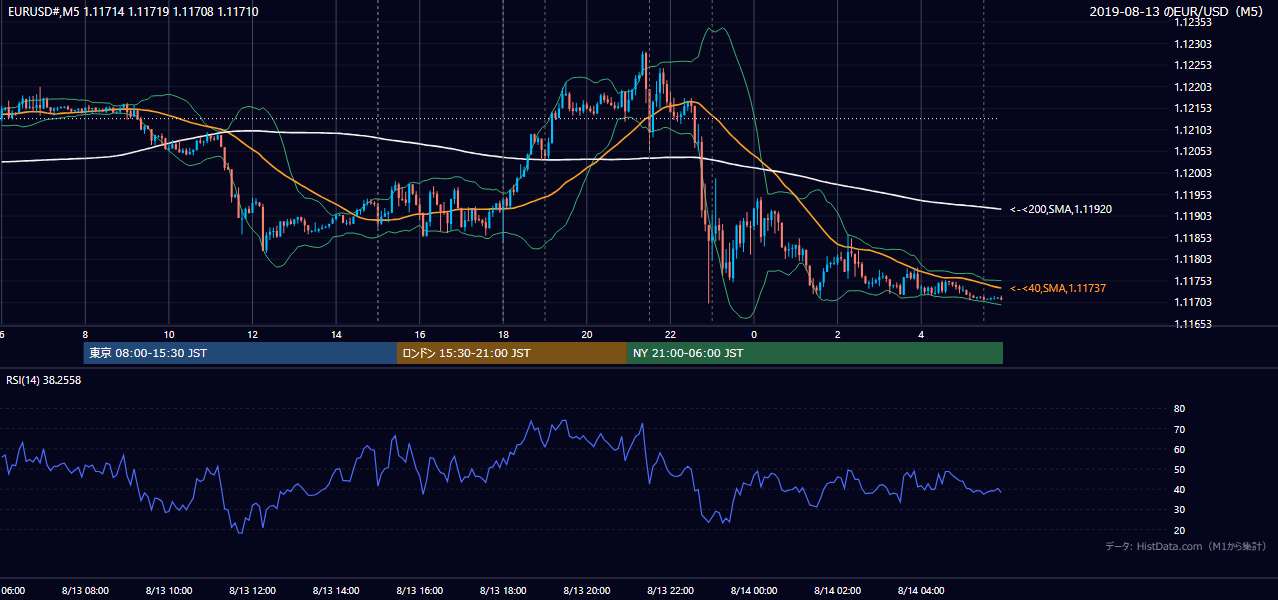Click the 200 SMA label reading 1.11920

click(1061, 210)
